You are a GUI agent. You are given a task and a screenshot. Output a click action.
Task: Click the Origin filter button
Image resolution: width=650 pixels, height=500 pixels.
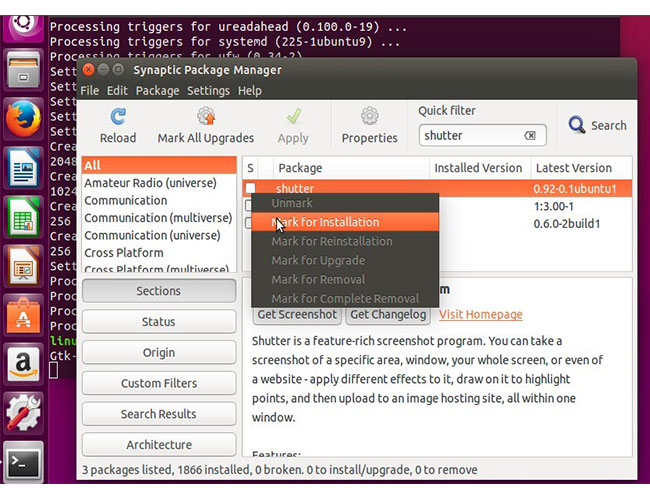159,352
